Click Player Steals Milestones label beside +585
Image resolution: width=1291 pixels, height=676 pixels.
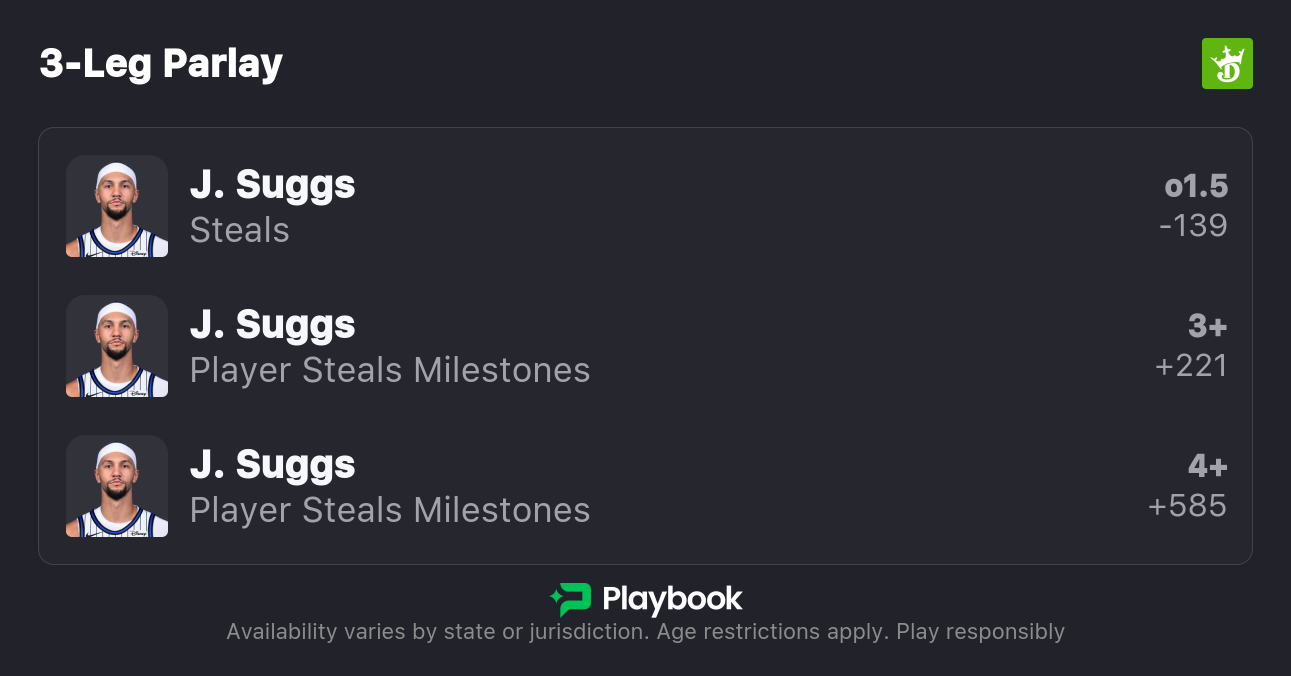[390, 511]
